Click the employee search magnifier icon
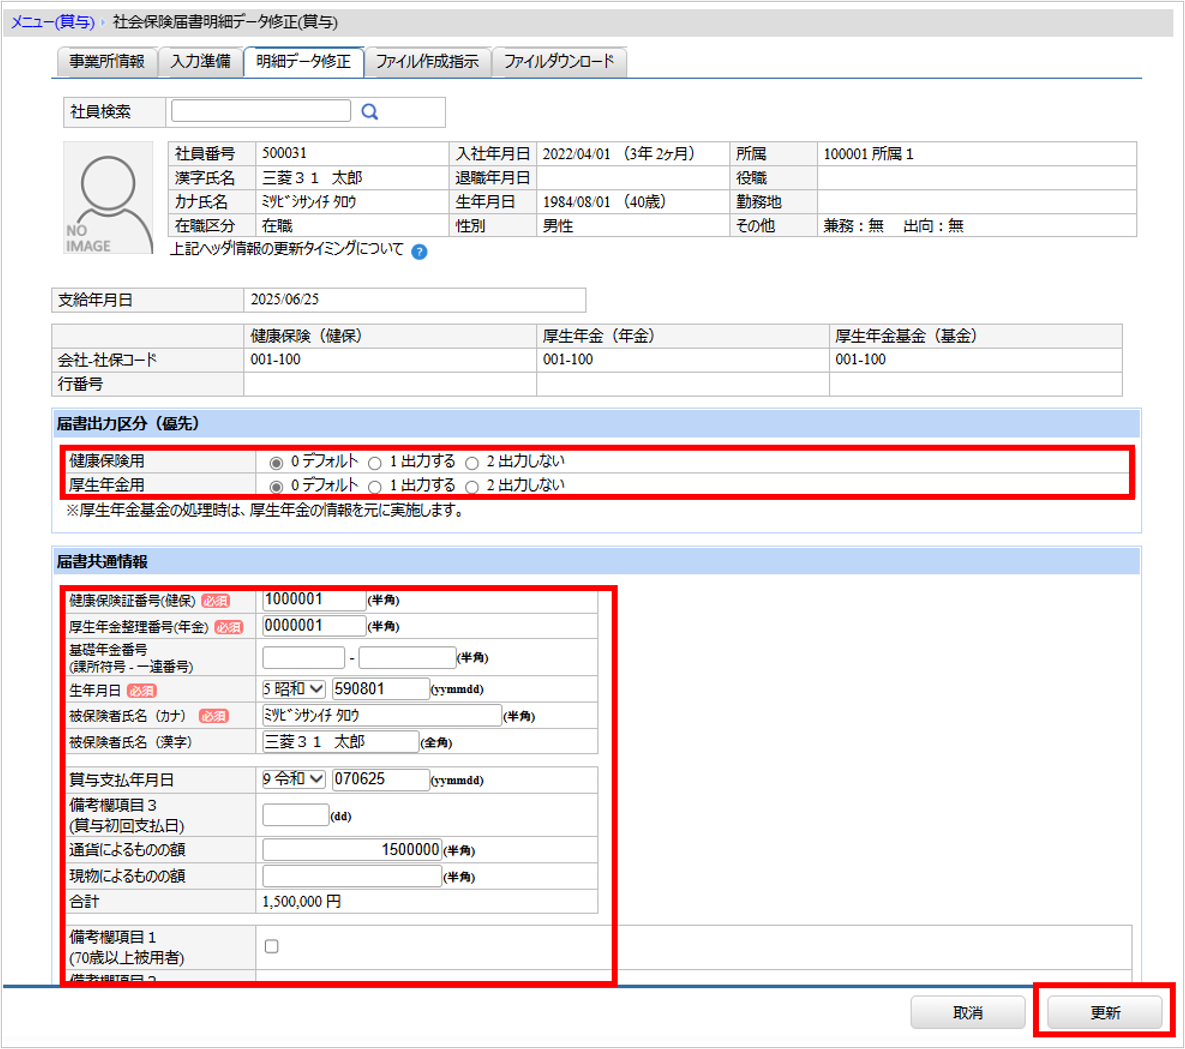This screenshot has height=1049, width=1185. [x=370, y=112]
